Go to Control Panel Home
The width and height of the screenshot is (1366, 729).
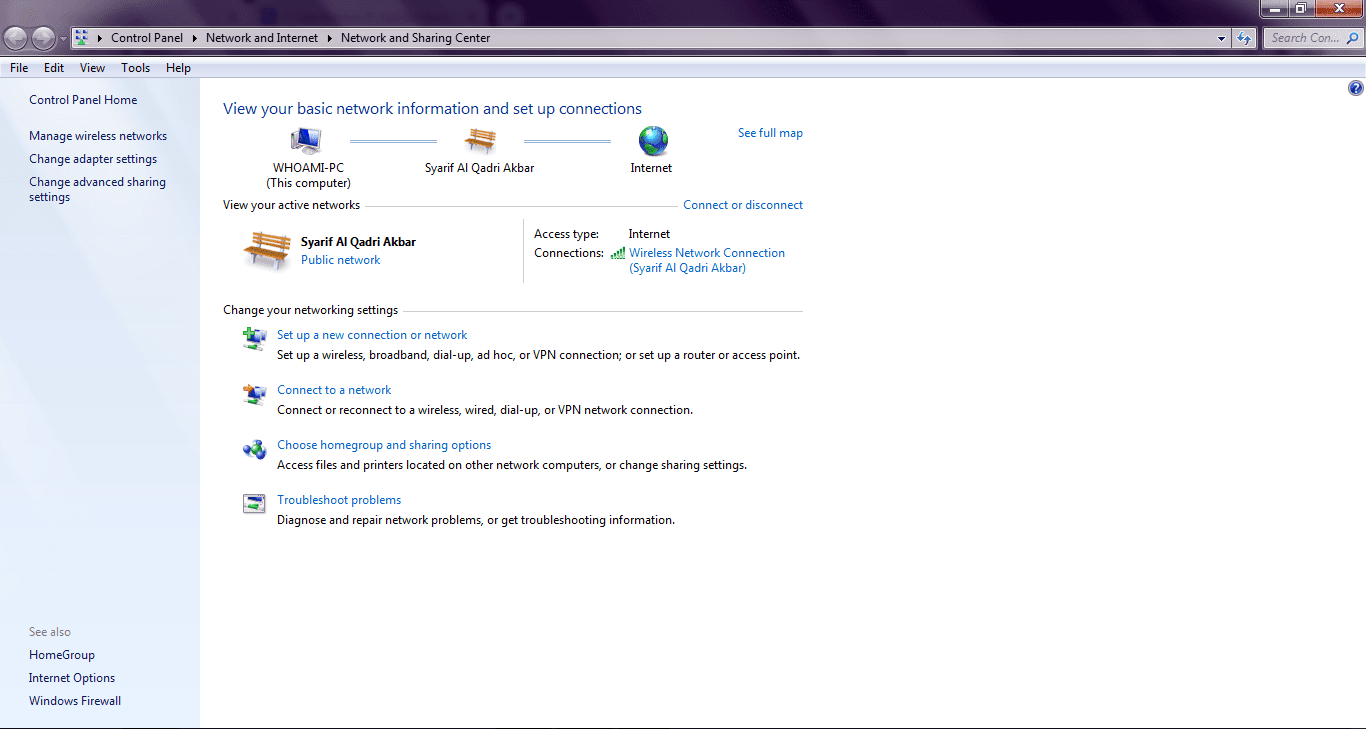[x=83, y=100]
